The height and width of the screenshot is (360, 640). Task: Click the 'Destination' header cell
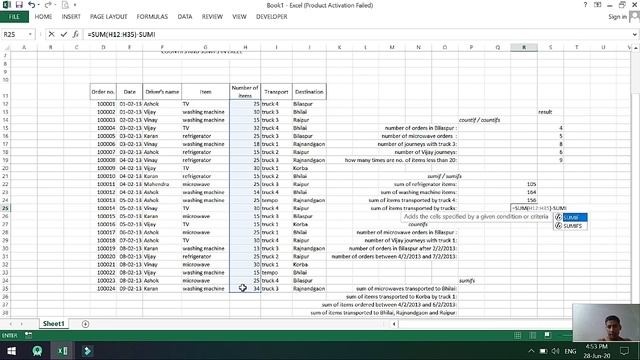tap(309, 92)
